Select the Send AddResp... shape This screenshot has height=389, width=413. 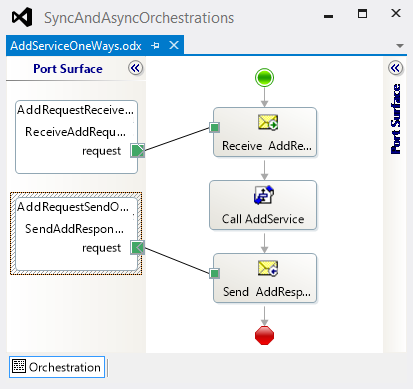pyautogui.click(x=265, y=278)
